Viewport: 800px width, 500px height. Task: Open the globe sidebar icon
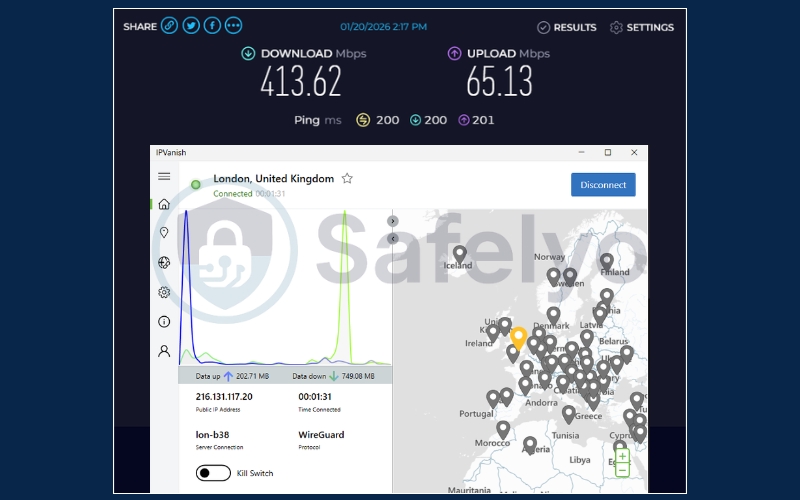point(164,262)
